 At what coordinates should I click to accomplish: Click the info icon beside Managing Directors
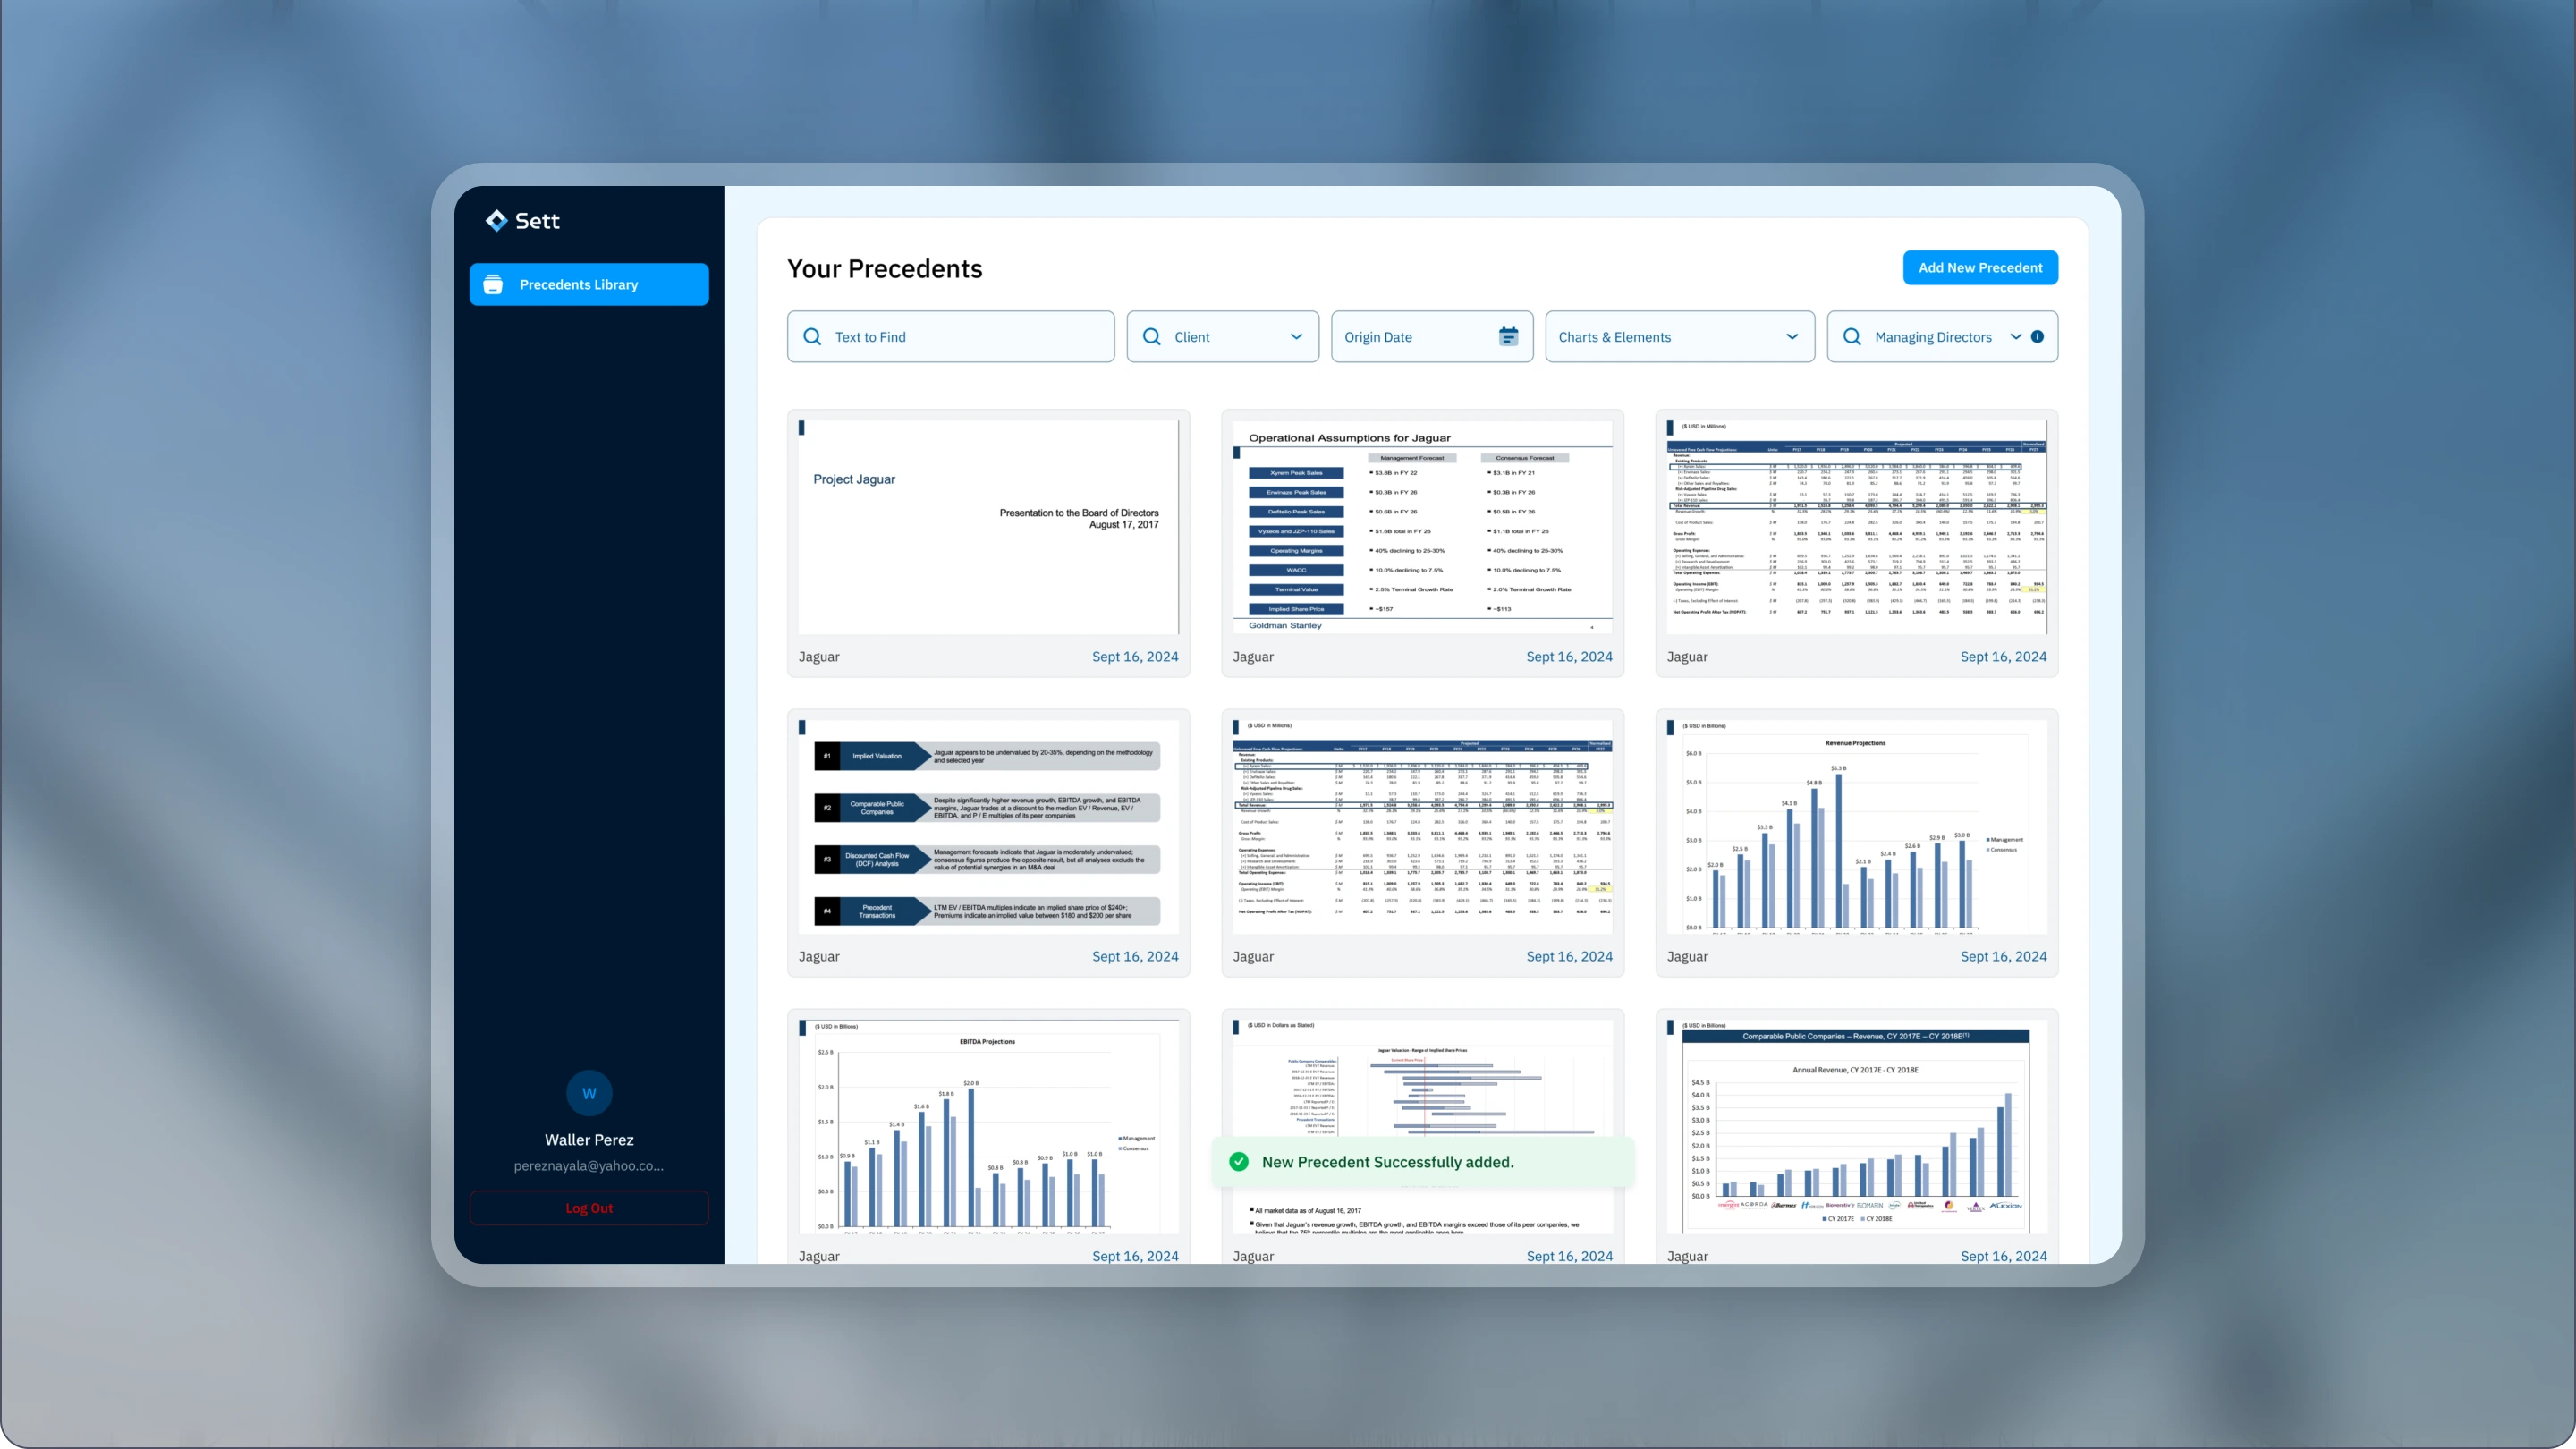2037,337
